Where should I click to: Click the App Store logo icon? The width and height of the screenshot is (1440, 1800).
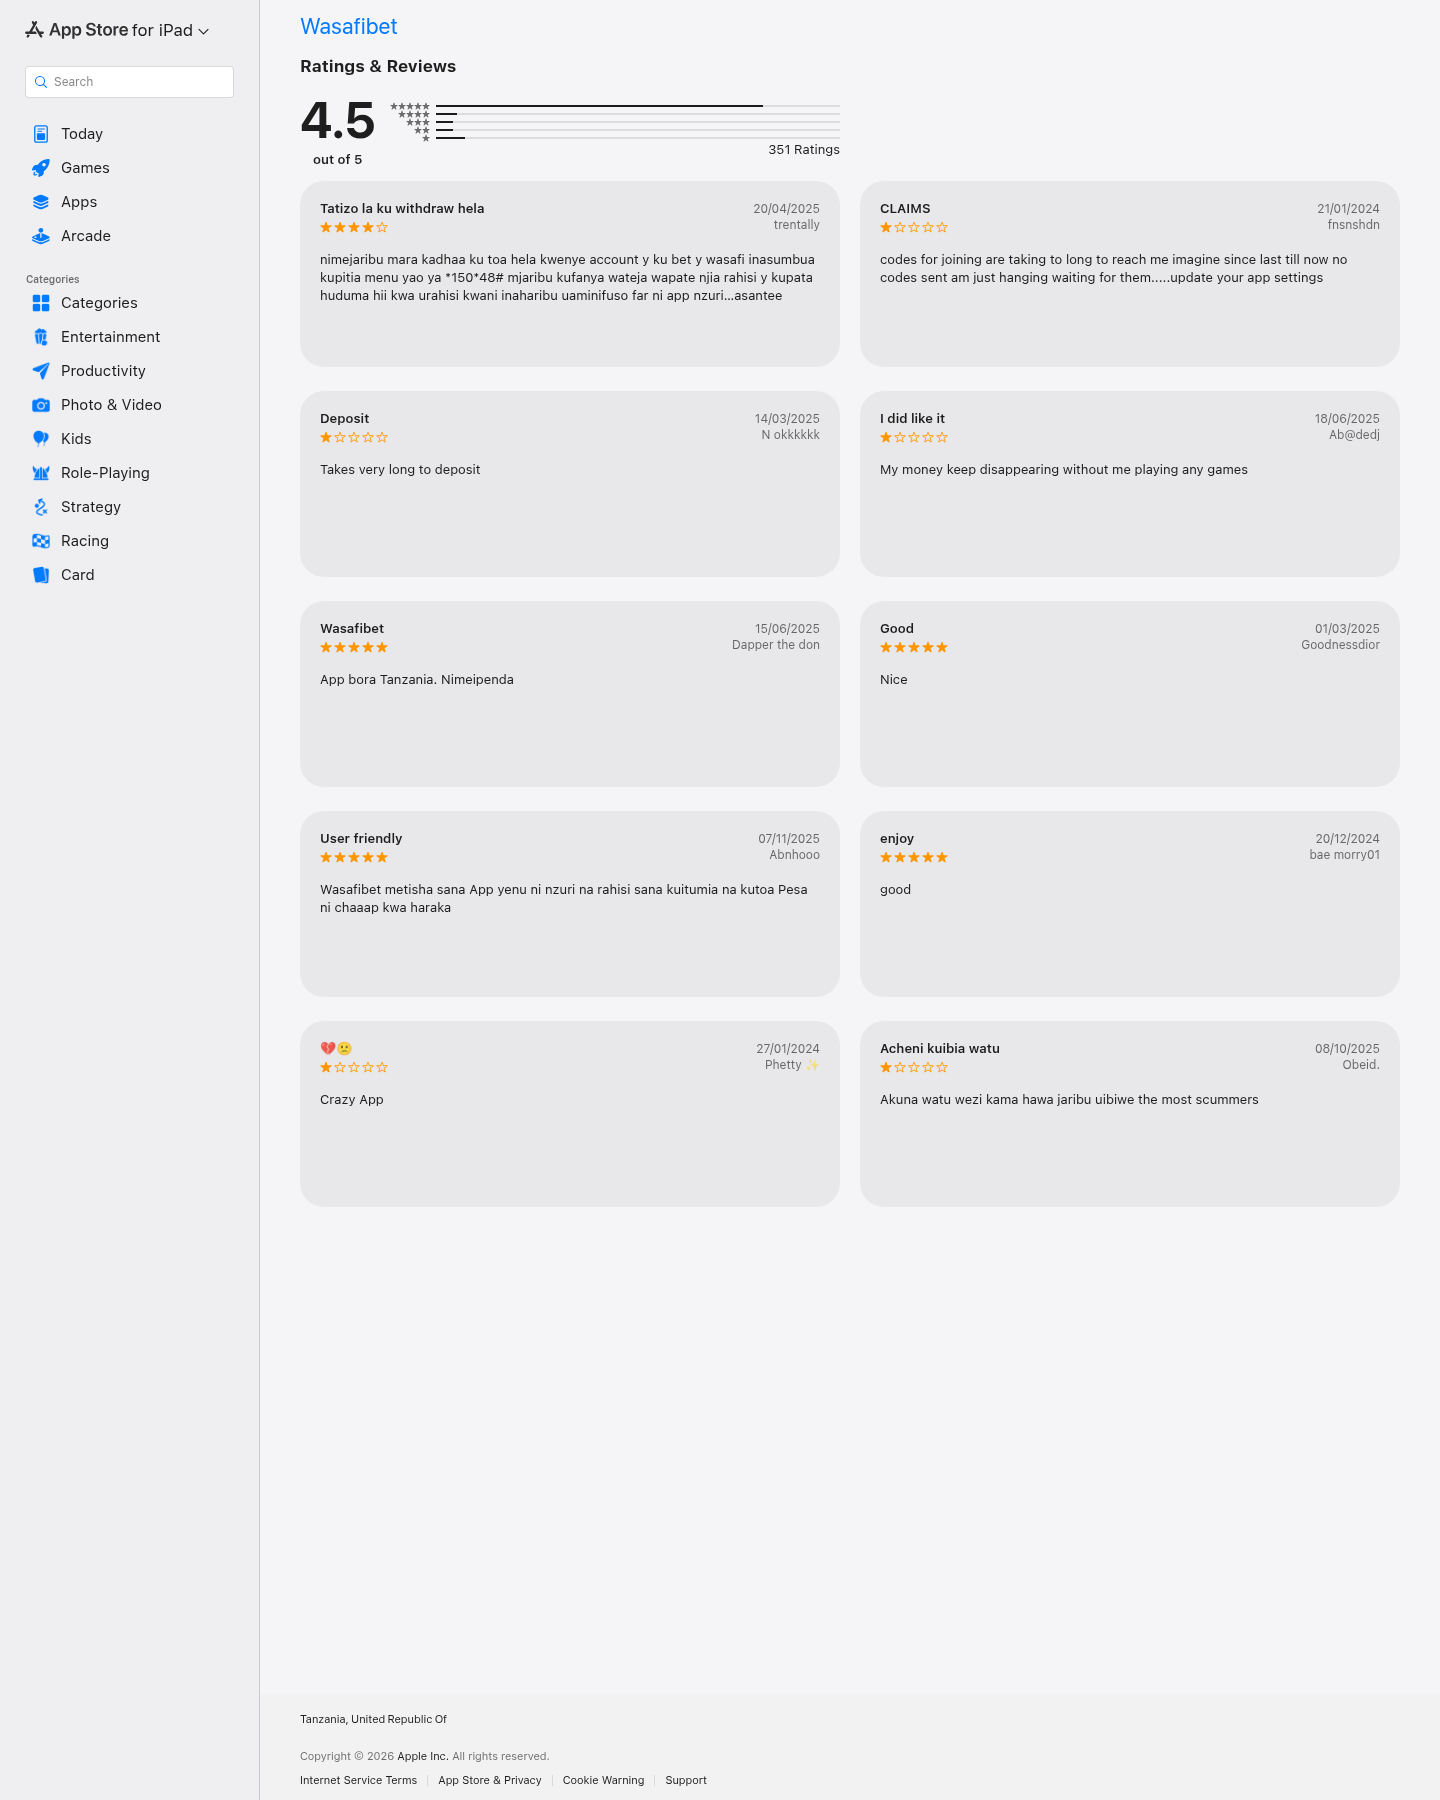(35, 30)
